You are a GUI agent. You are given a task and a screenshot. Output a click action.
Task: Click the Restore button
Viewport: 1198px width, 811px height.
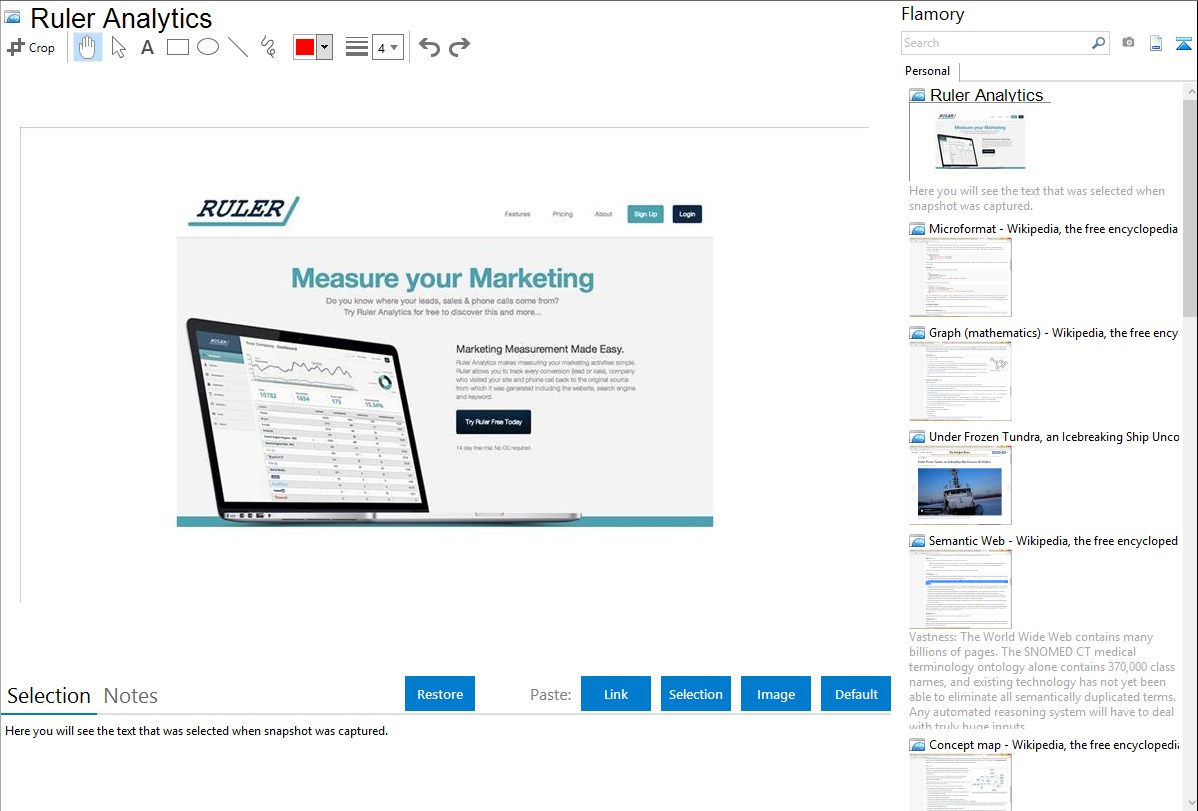click(x=440, y=694)
